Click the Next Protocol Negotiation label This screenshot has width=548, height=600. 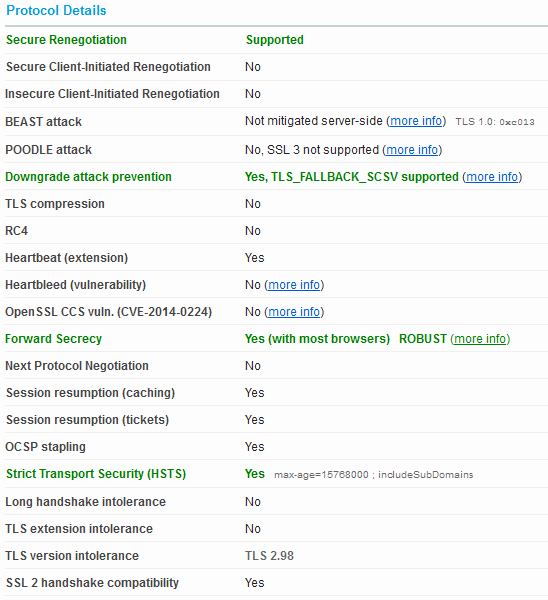tap(77, 366)
